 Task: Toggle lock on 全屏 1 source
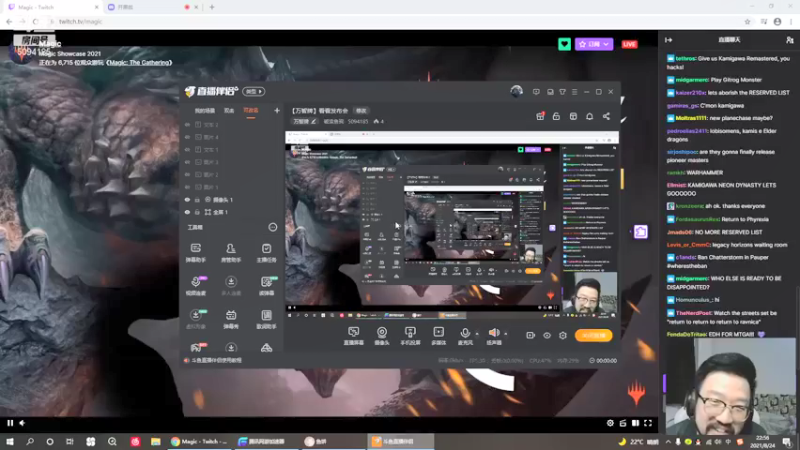click(197, 212)
